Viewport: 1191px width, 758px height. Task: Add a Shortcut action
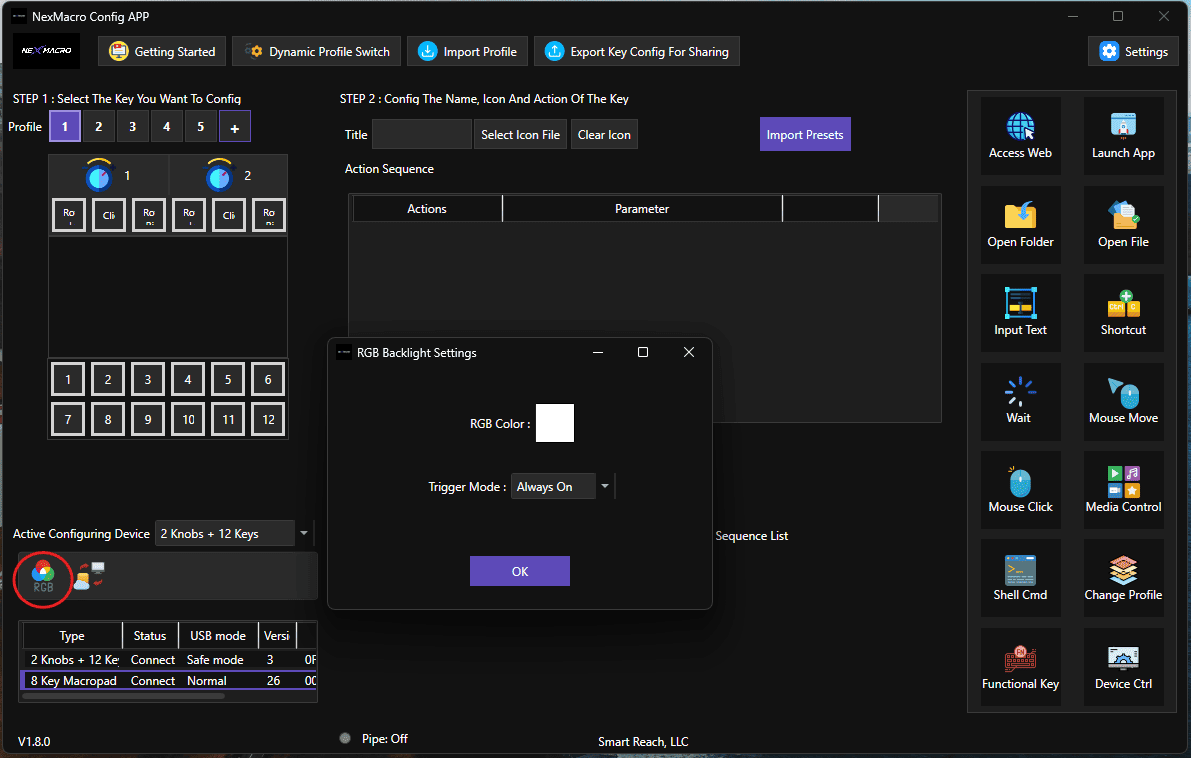tap(1123, 313)
